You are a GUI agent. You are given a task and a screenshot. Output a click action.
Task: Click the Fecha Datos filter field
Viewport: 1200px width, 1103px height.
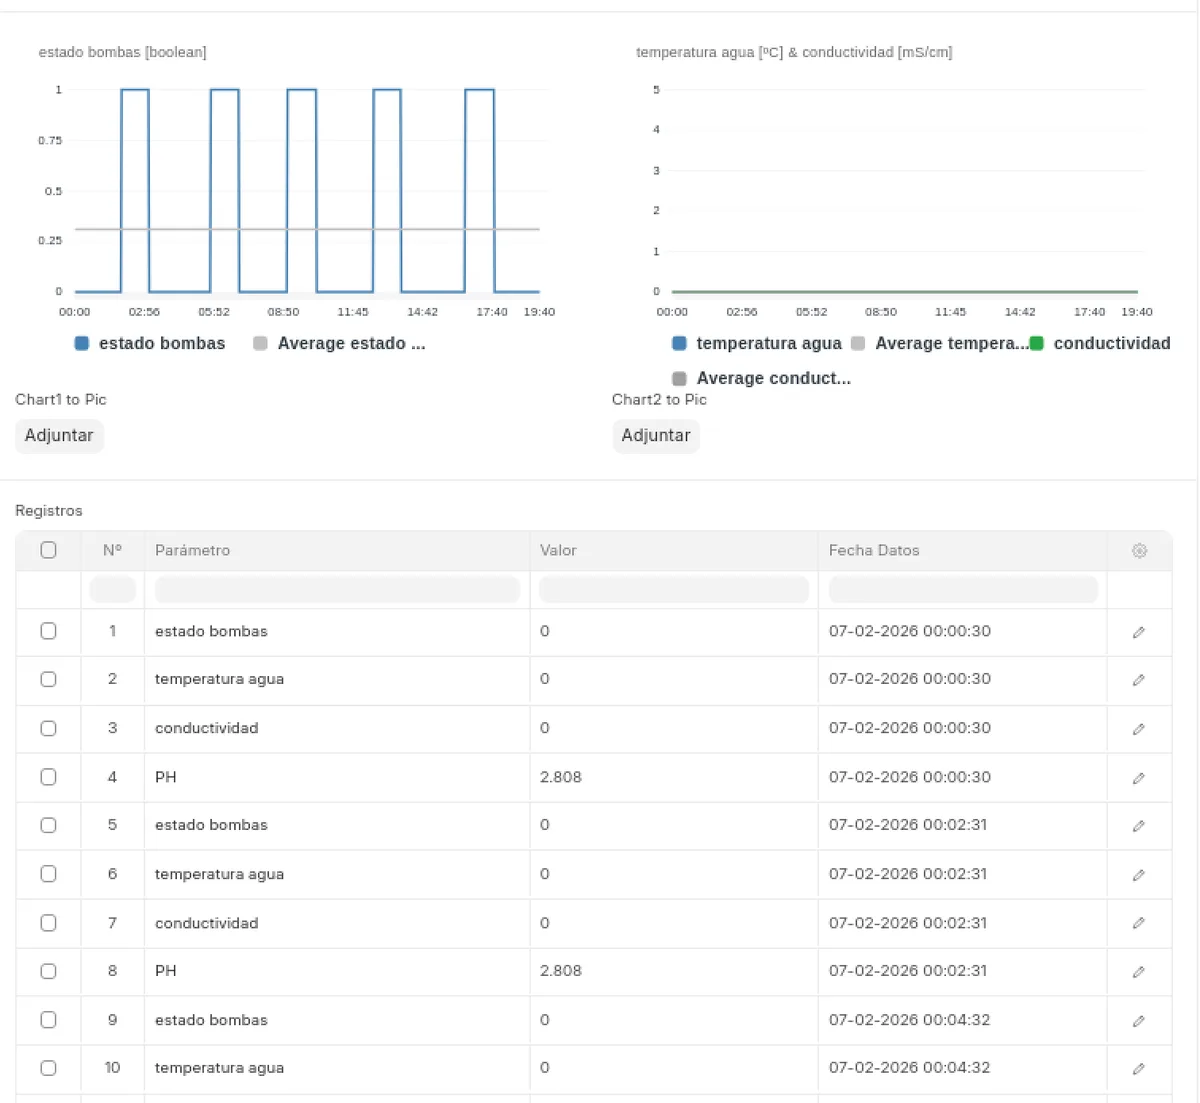pyautogui.click(x=962, y=589)
